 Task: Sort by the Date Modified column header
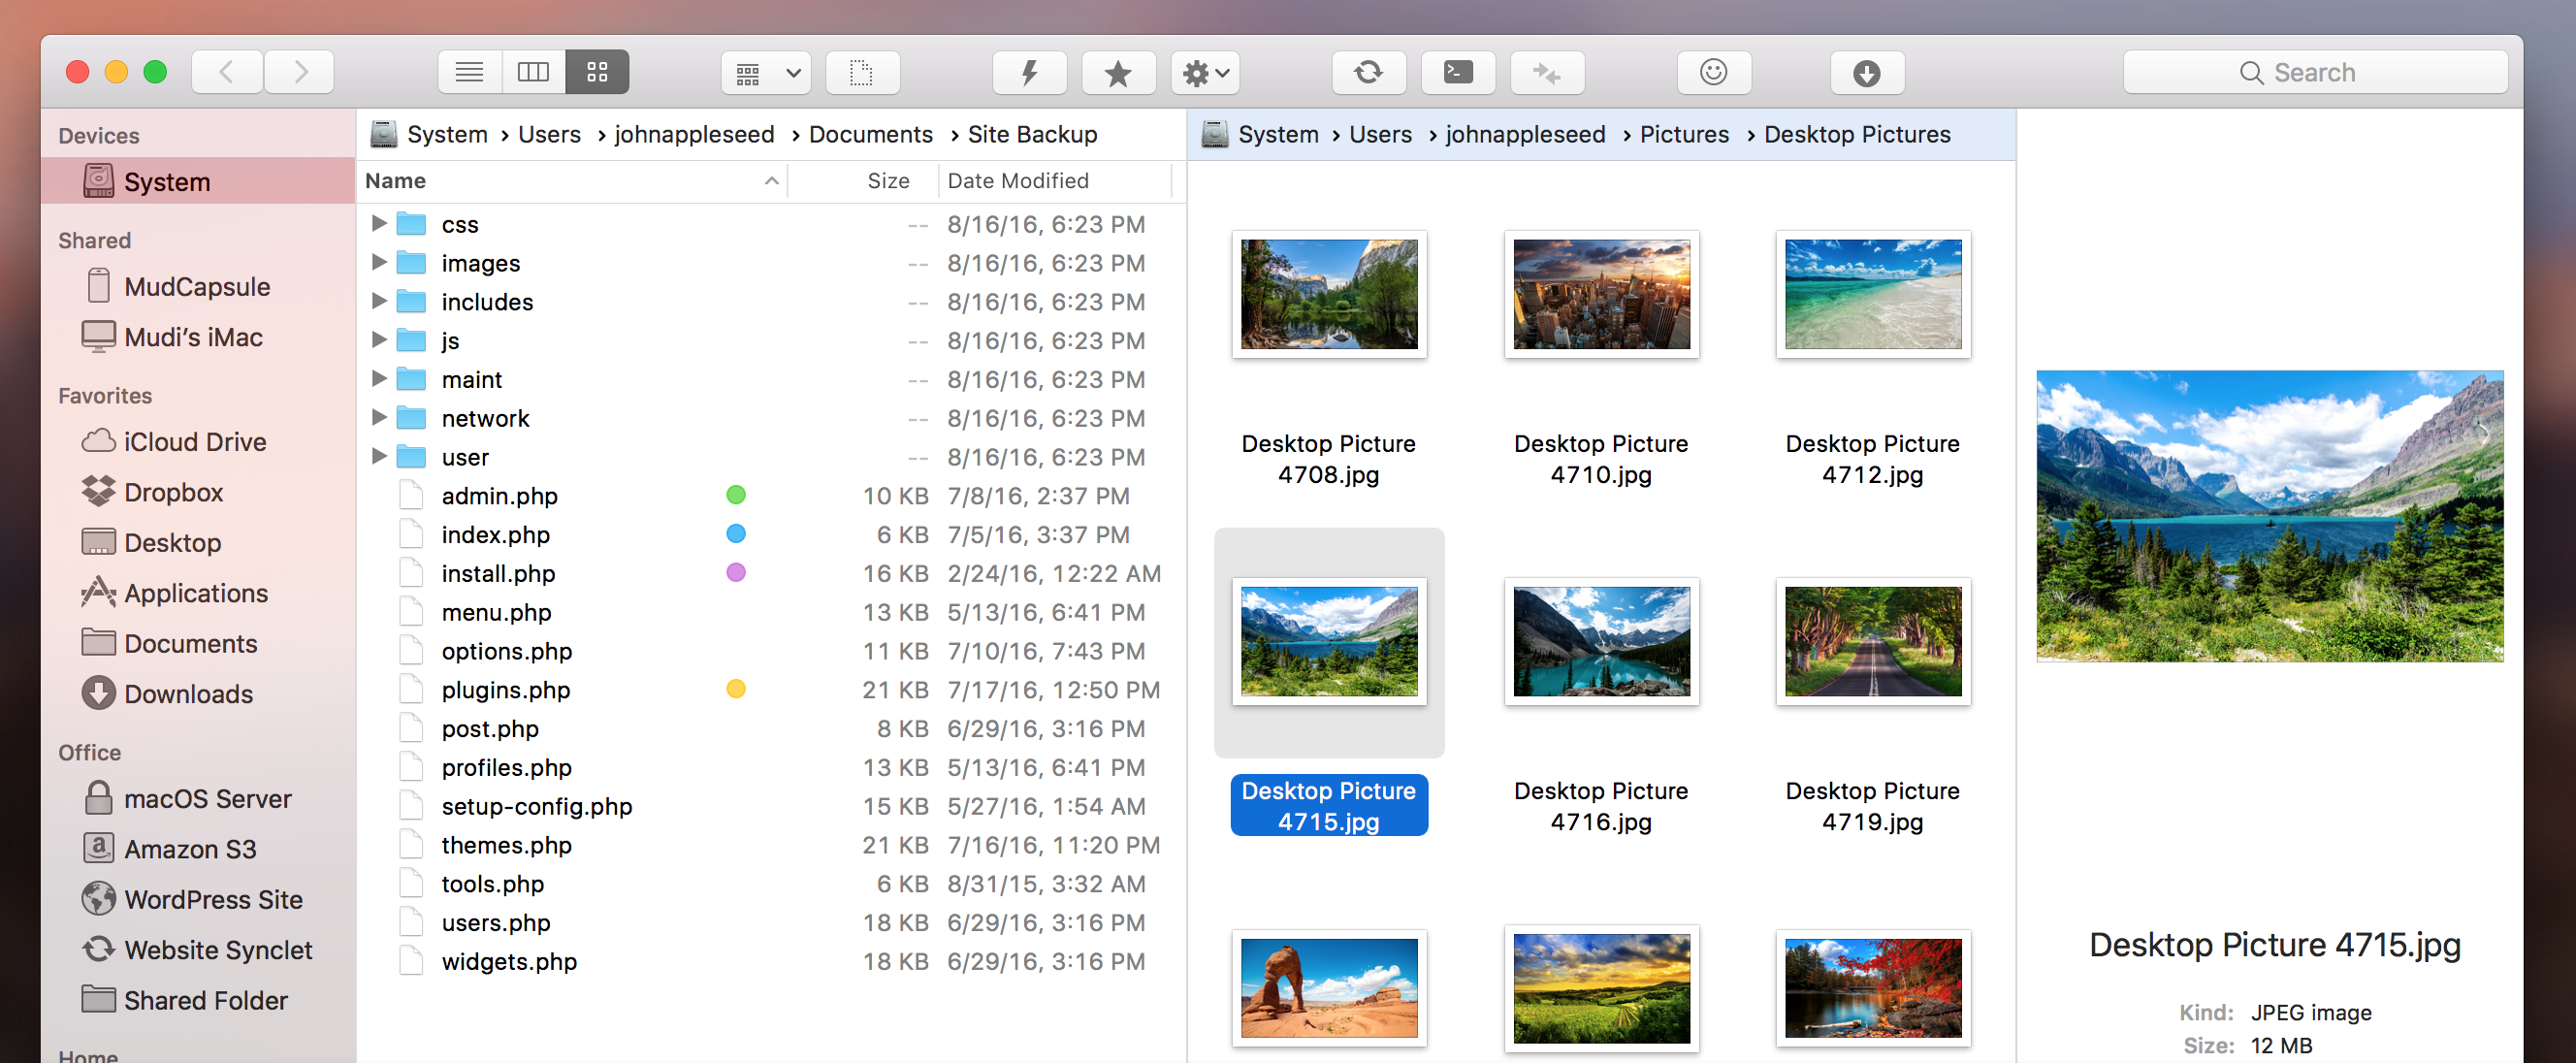click(1018, 181)
